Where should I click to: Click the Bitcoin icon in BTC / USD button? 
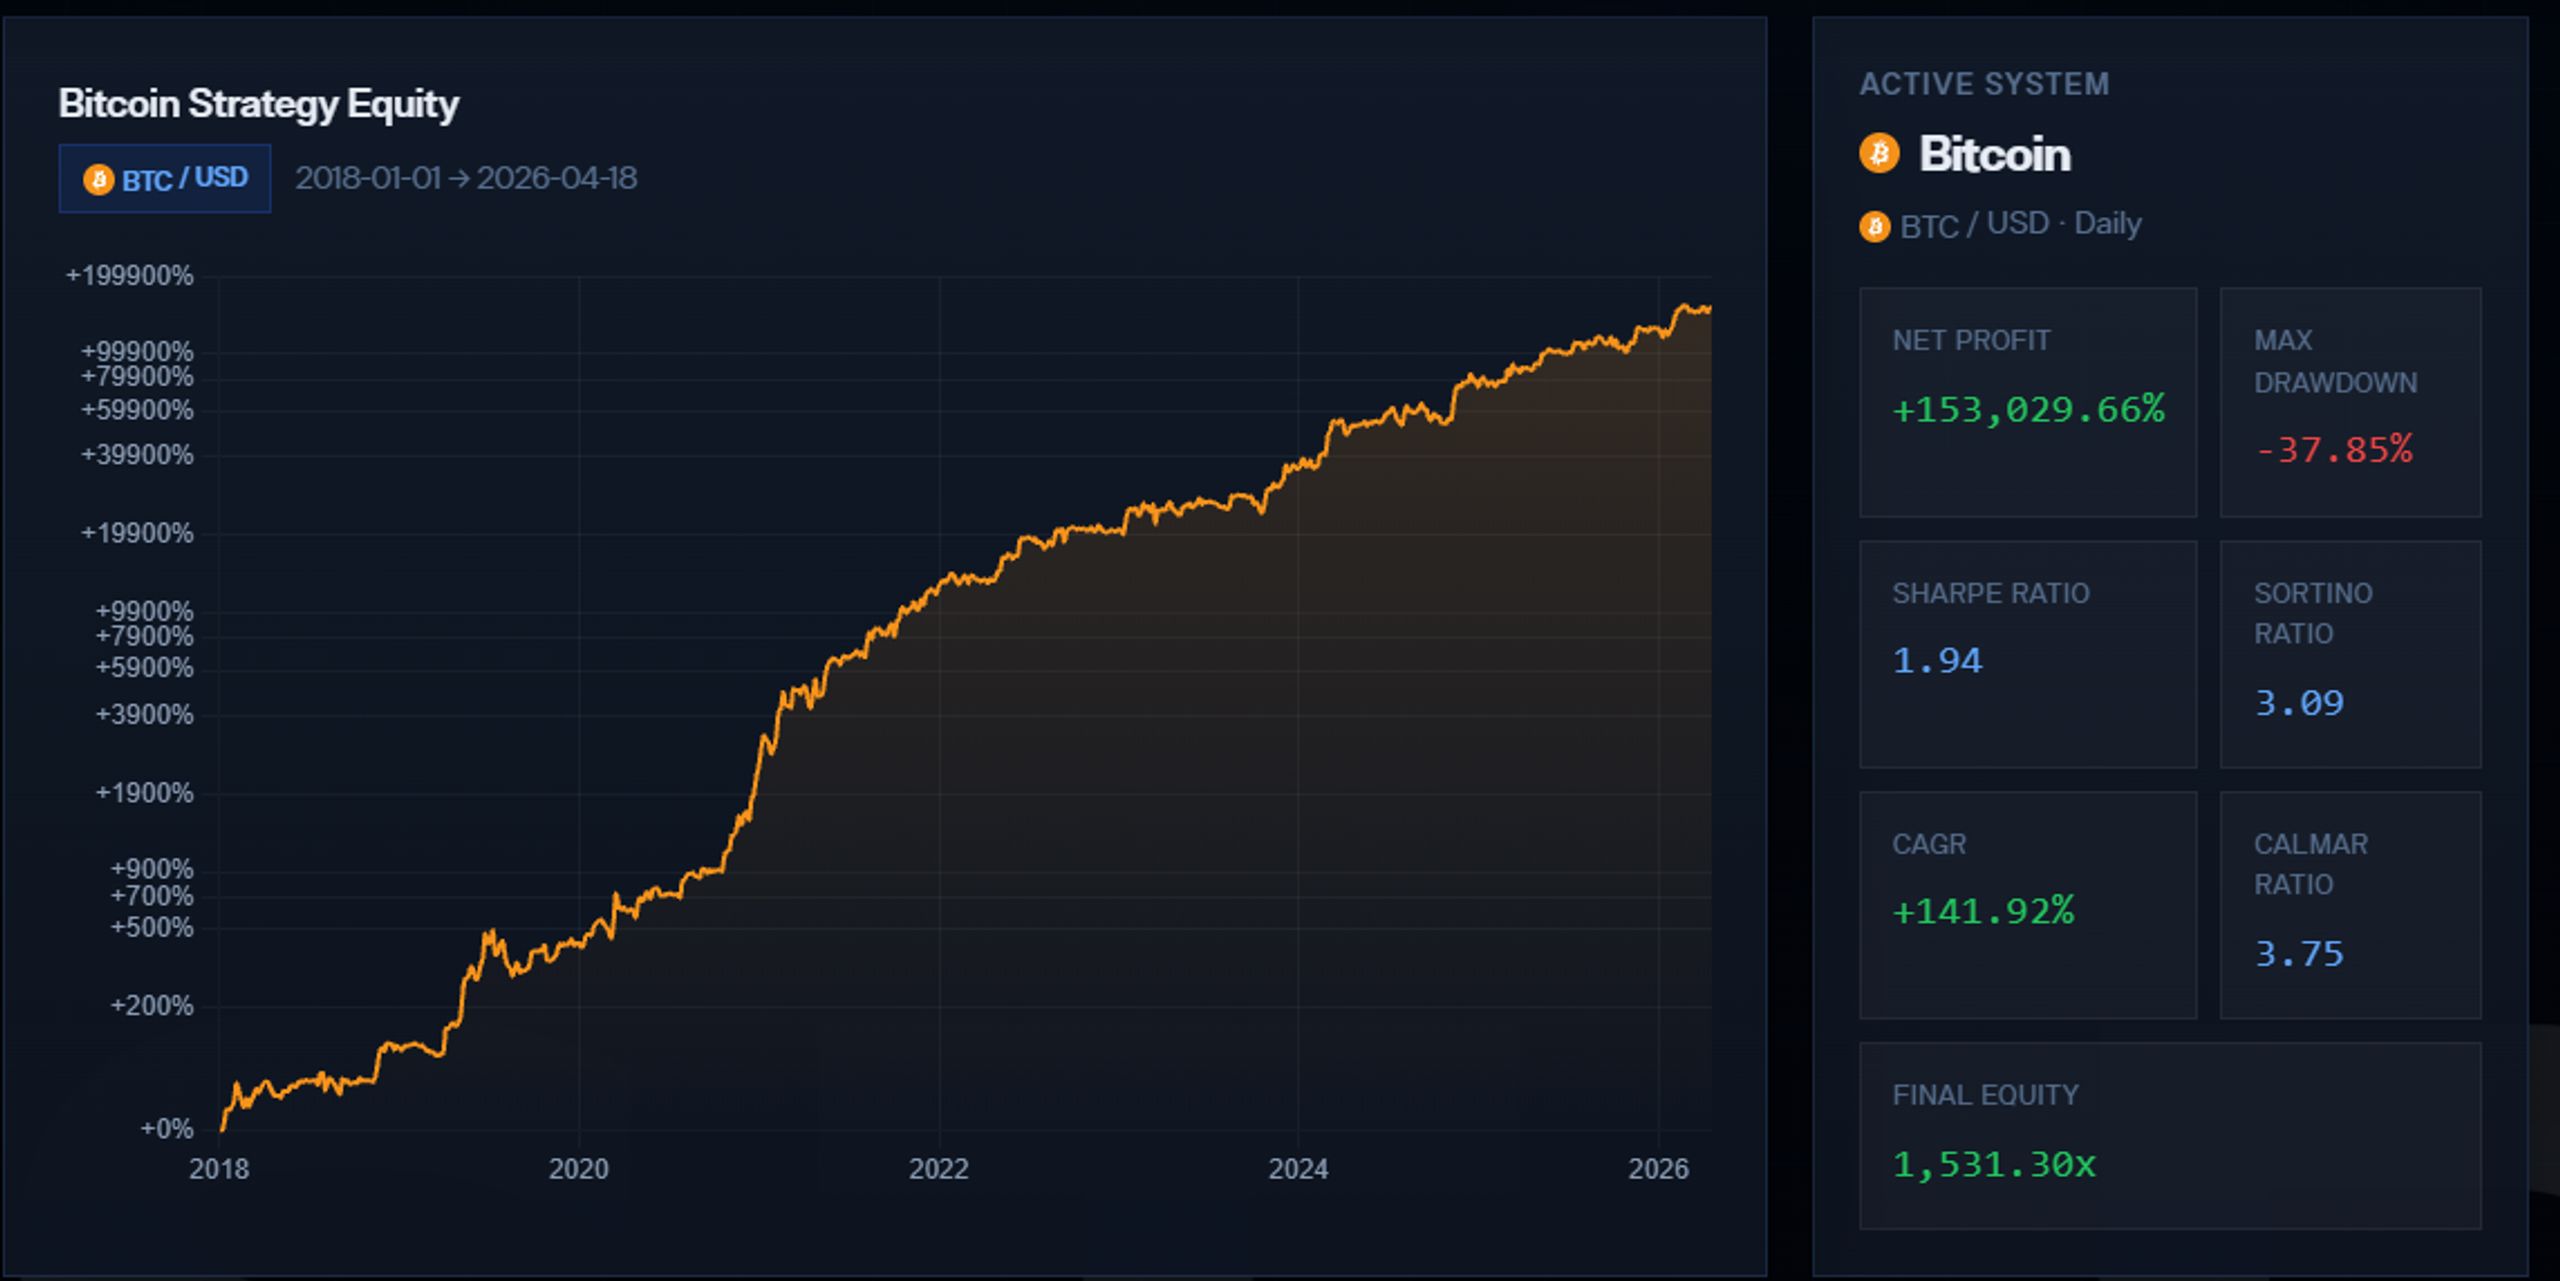(98, 179)
